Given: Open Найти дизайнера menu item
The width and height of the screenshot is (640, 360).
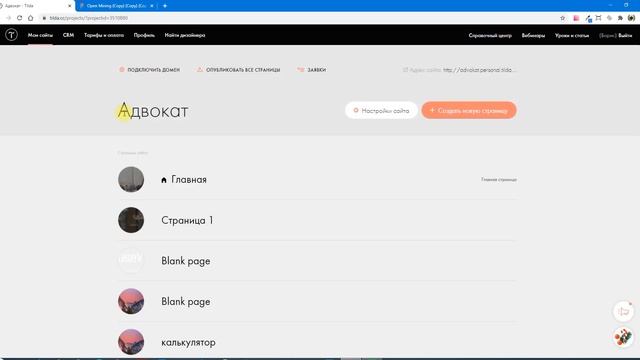Looking at the screenshot, I should click(185, 36).
